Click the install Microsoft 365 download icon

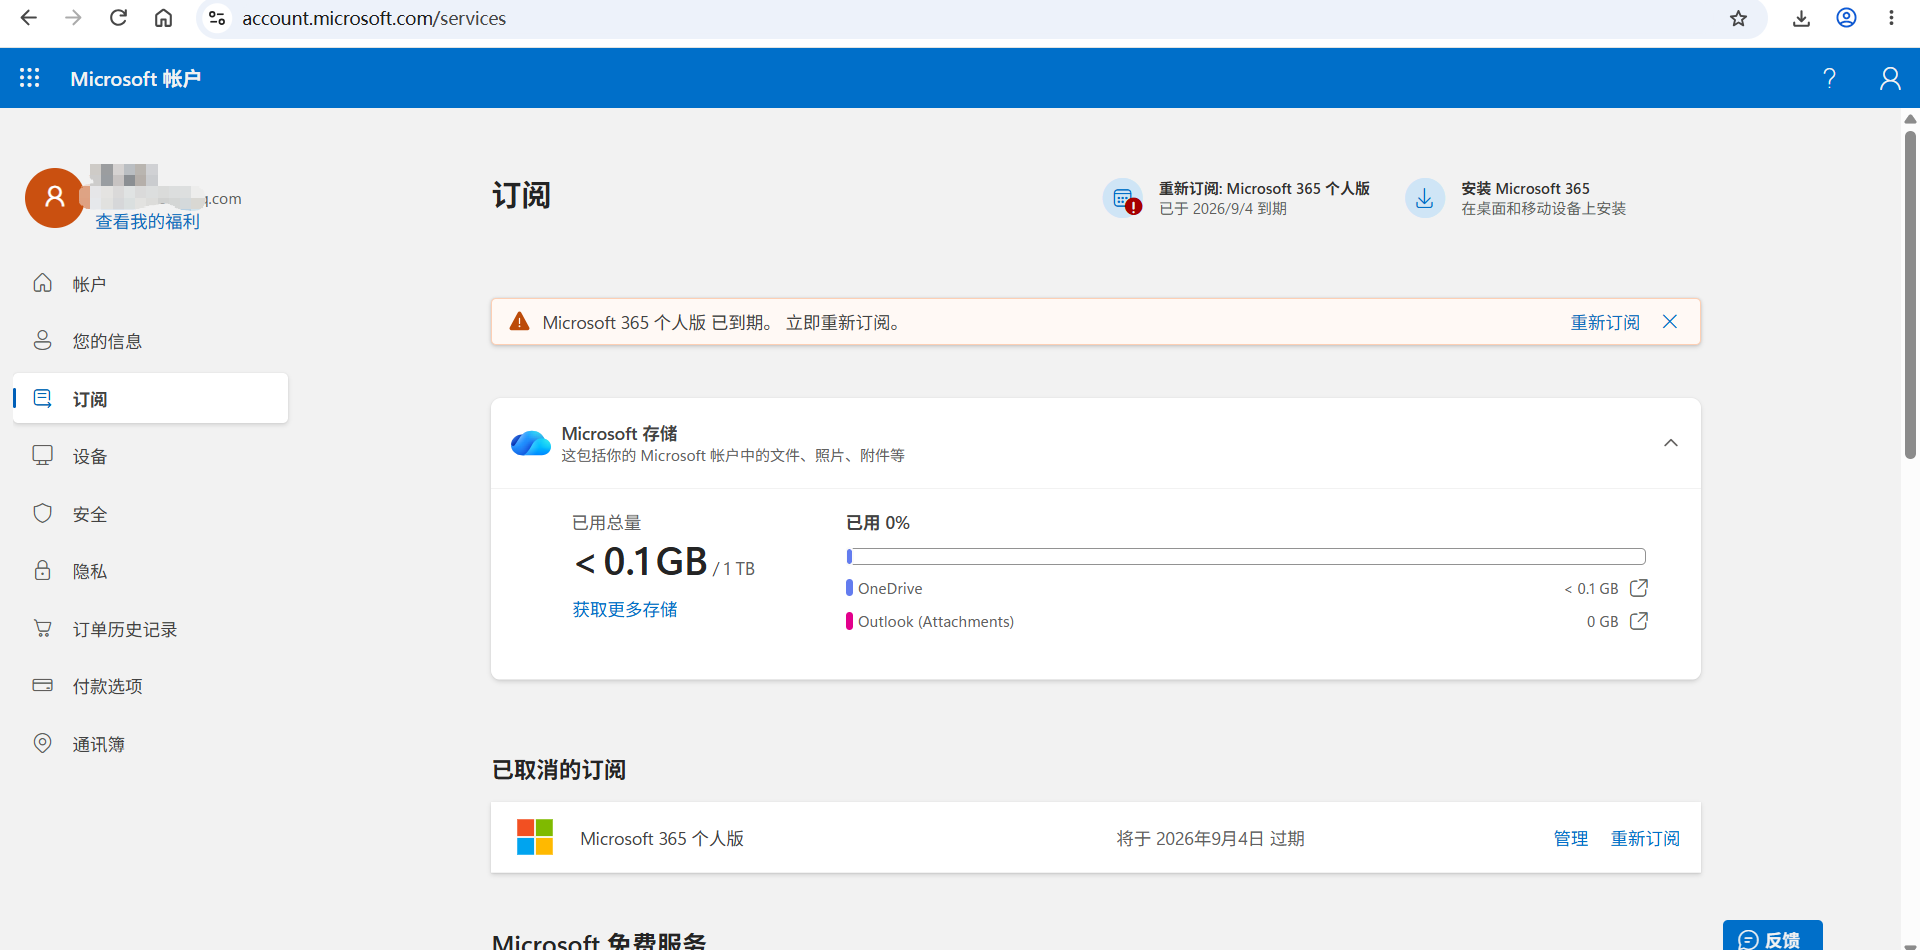pos(1425,198)
